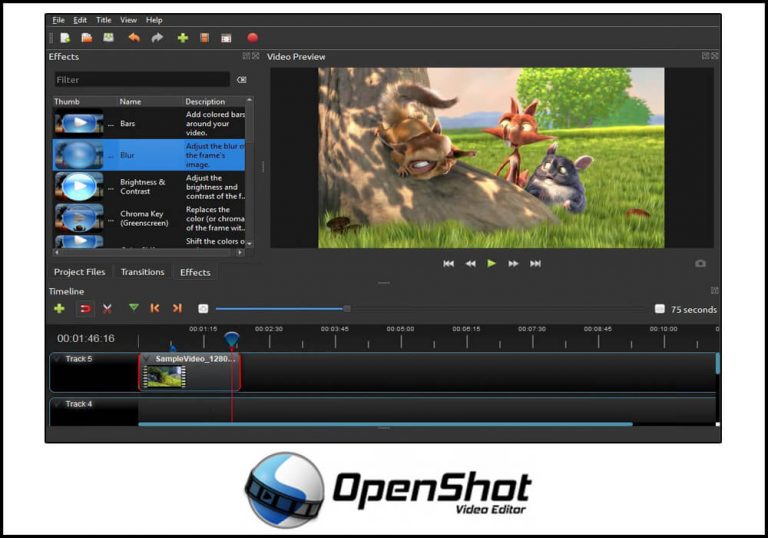
Task: Click effects horizontal scrollbar right arrow
Action: tap(240, 253)
